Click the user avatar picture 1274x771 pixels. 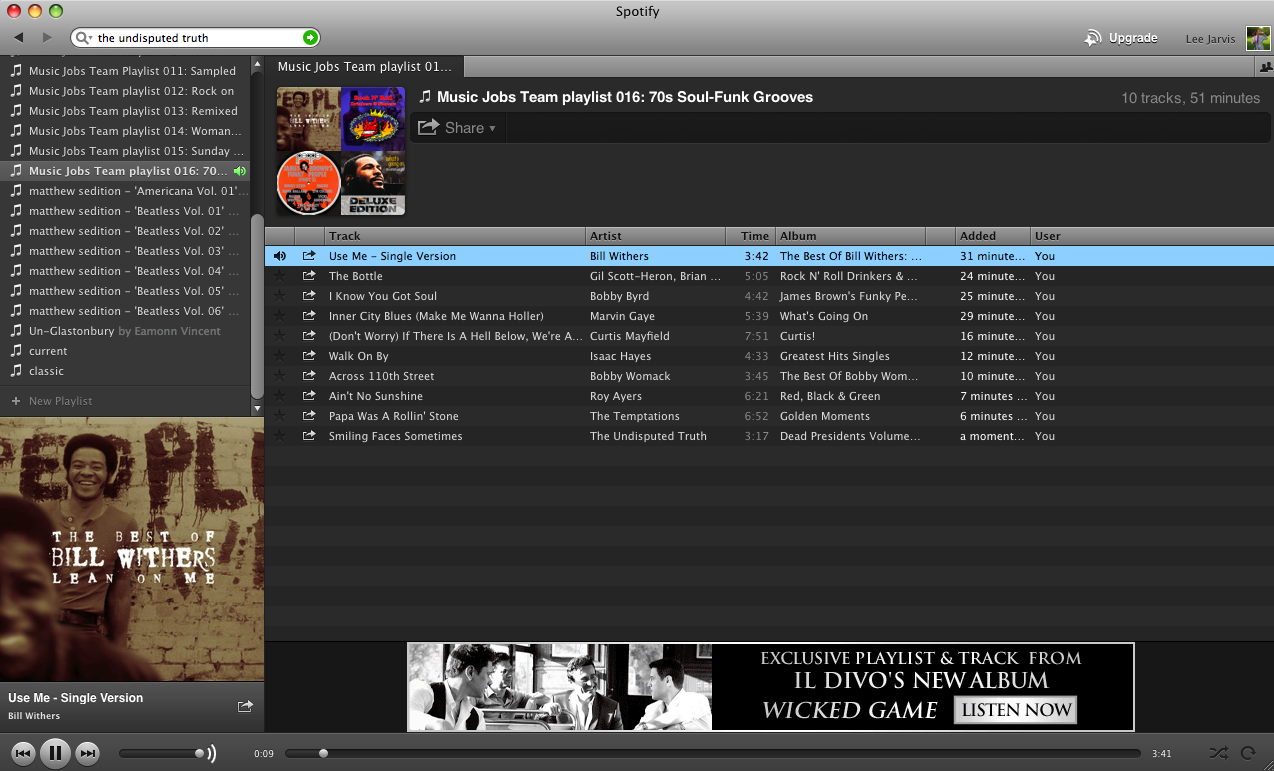click(x=1258, y=39)
